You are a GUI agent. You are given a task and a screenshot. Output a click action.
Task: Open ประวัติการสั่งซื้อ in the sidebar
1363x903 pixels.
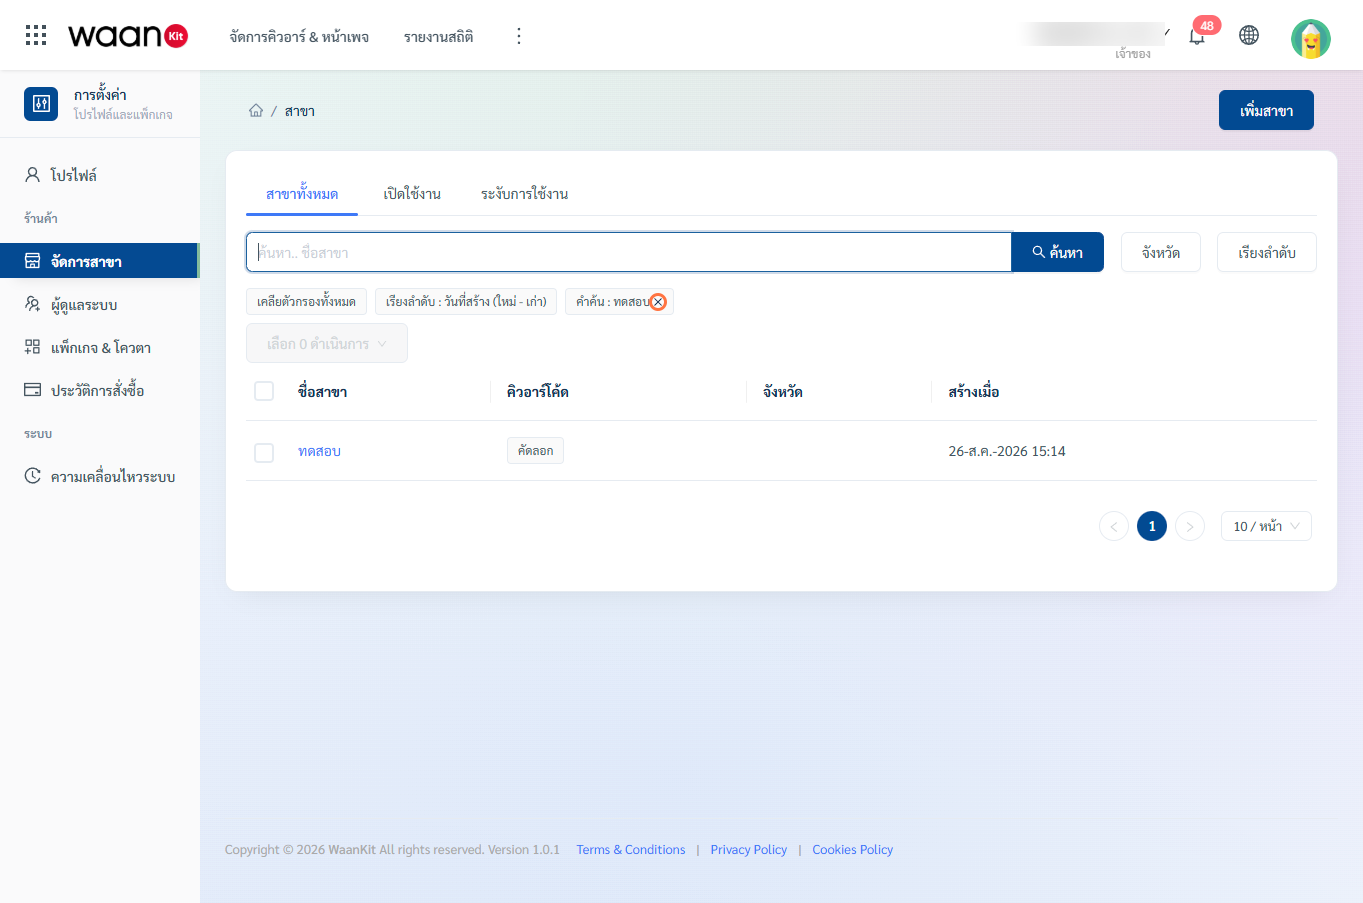point(99,390)
